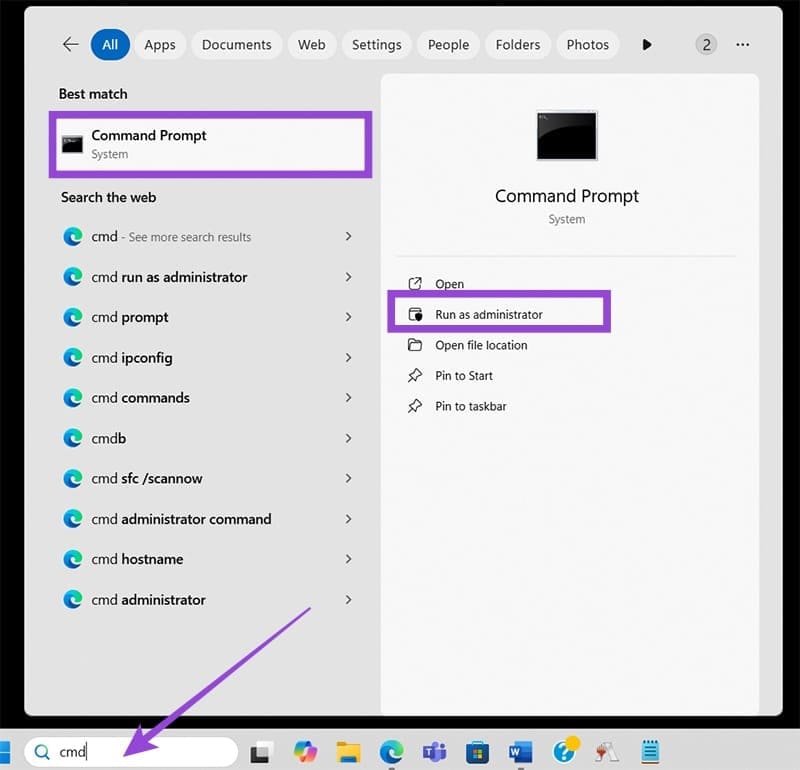This screenshot has height=770, width=800.
Task: Switch to the Apps filter tab
Action: coord(160,45)
